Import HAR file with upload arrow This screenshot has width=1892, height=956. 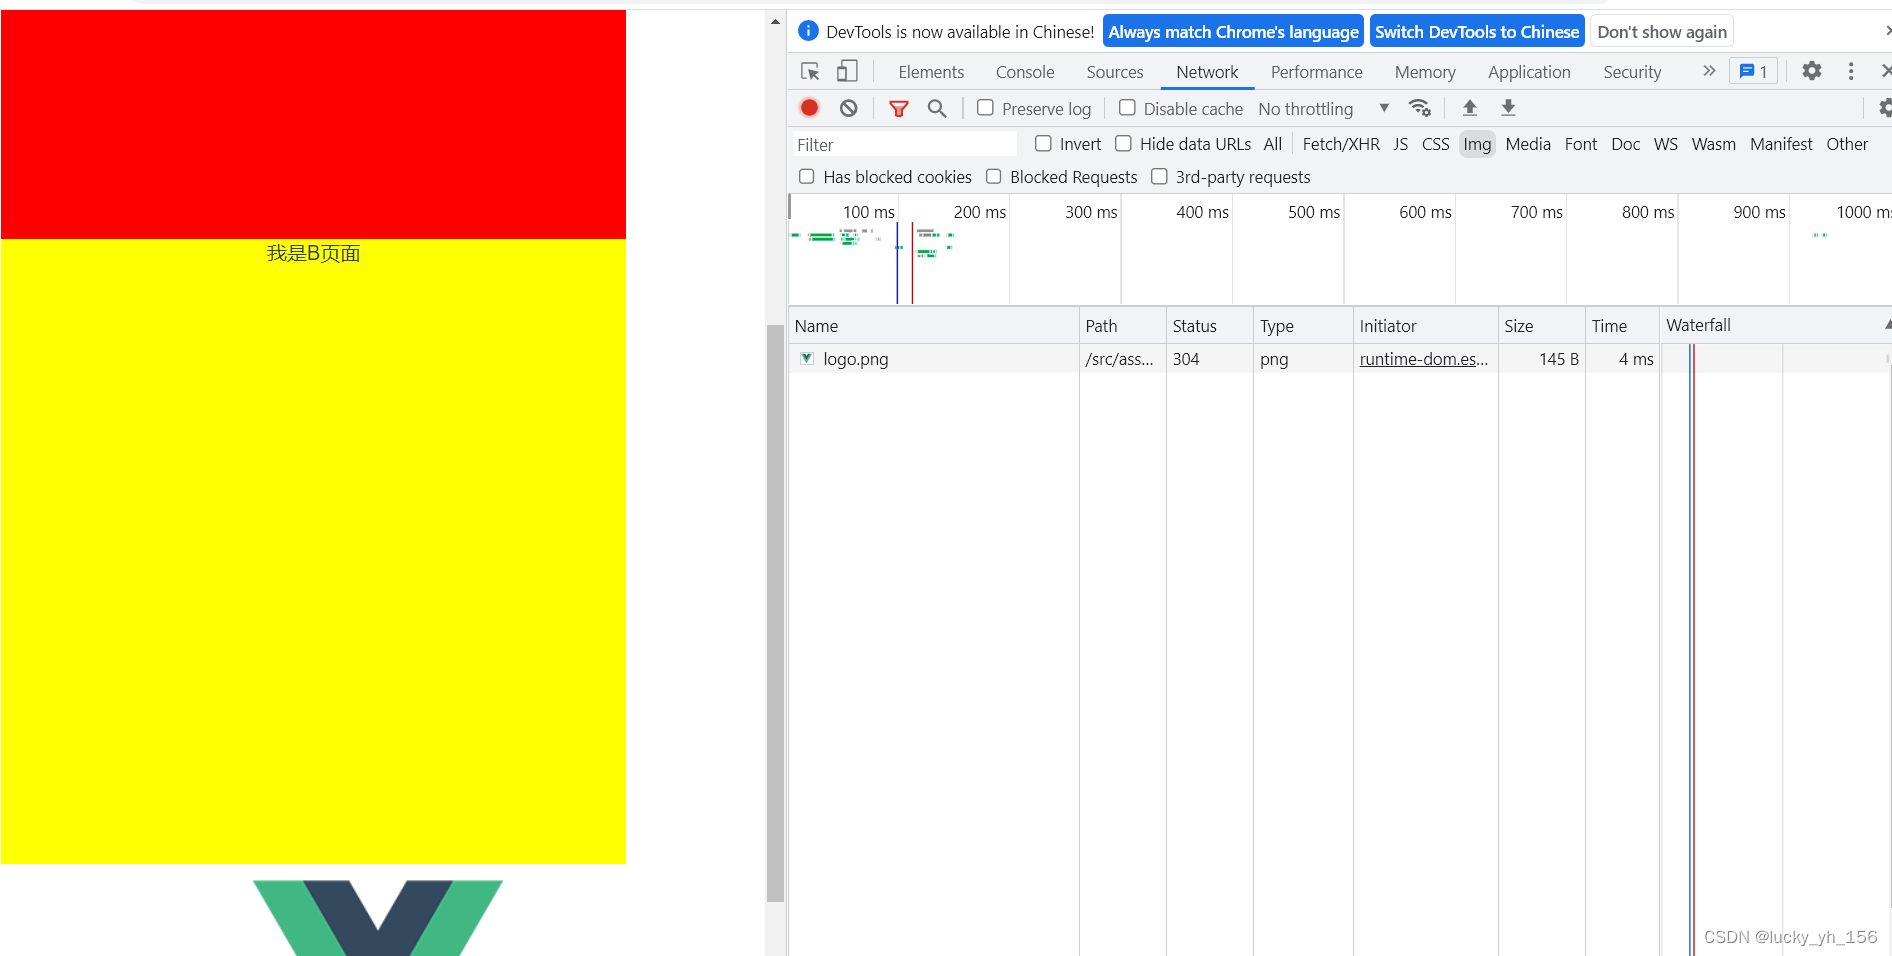[x=1470, y=108]
